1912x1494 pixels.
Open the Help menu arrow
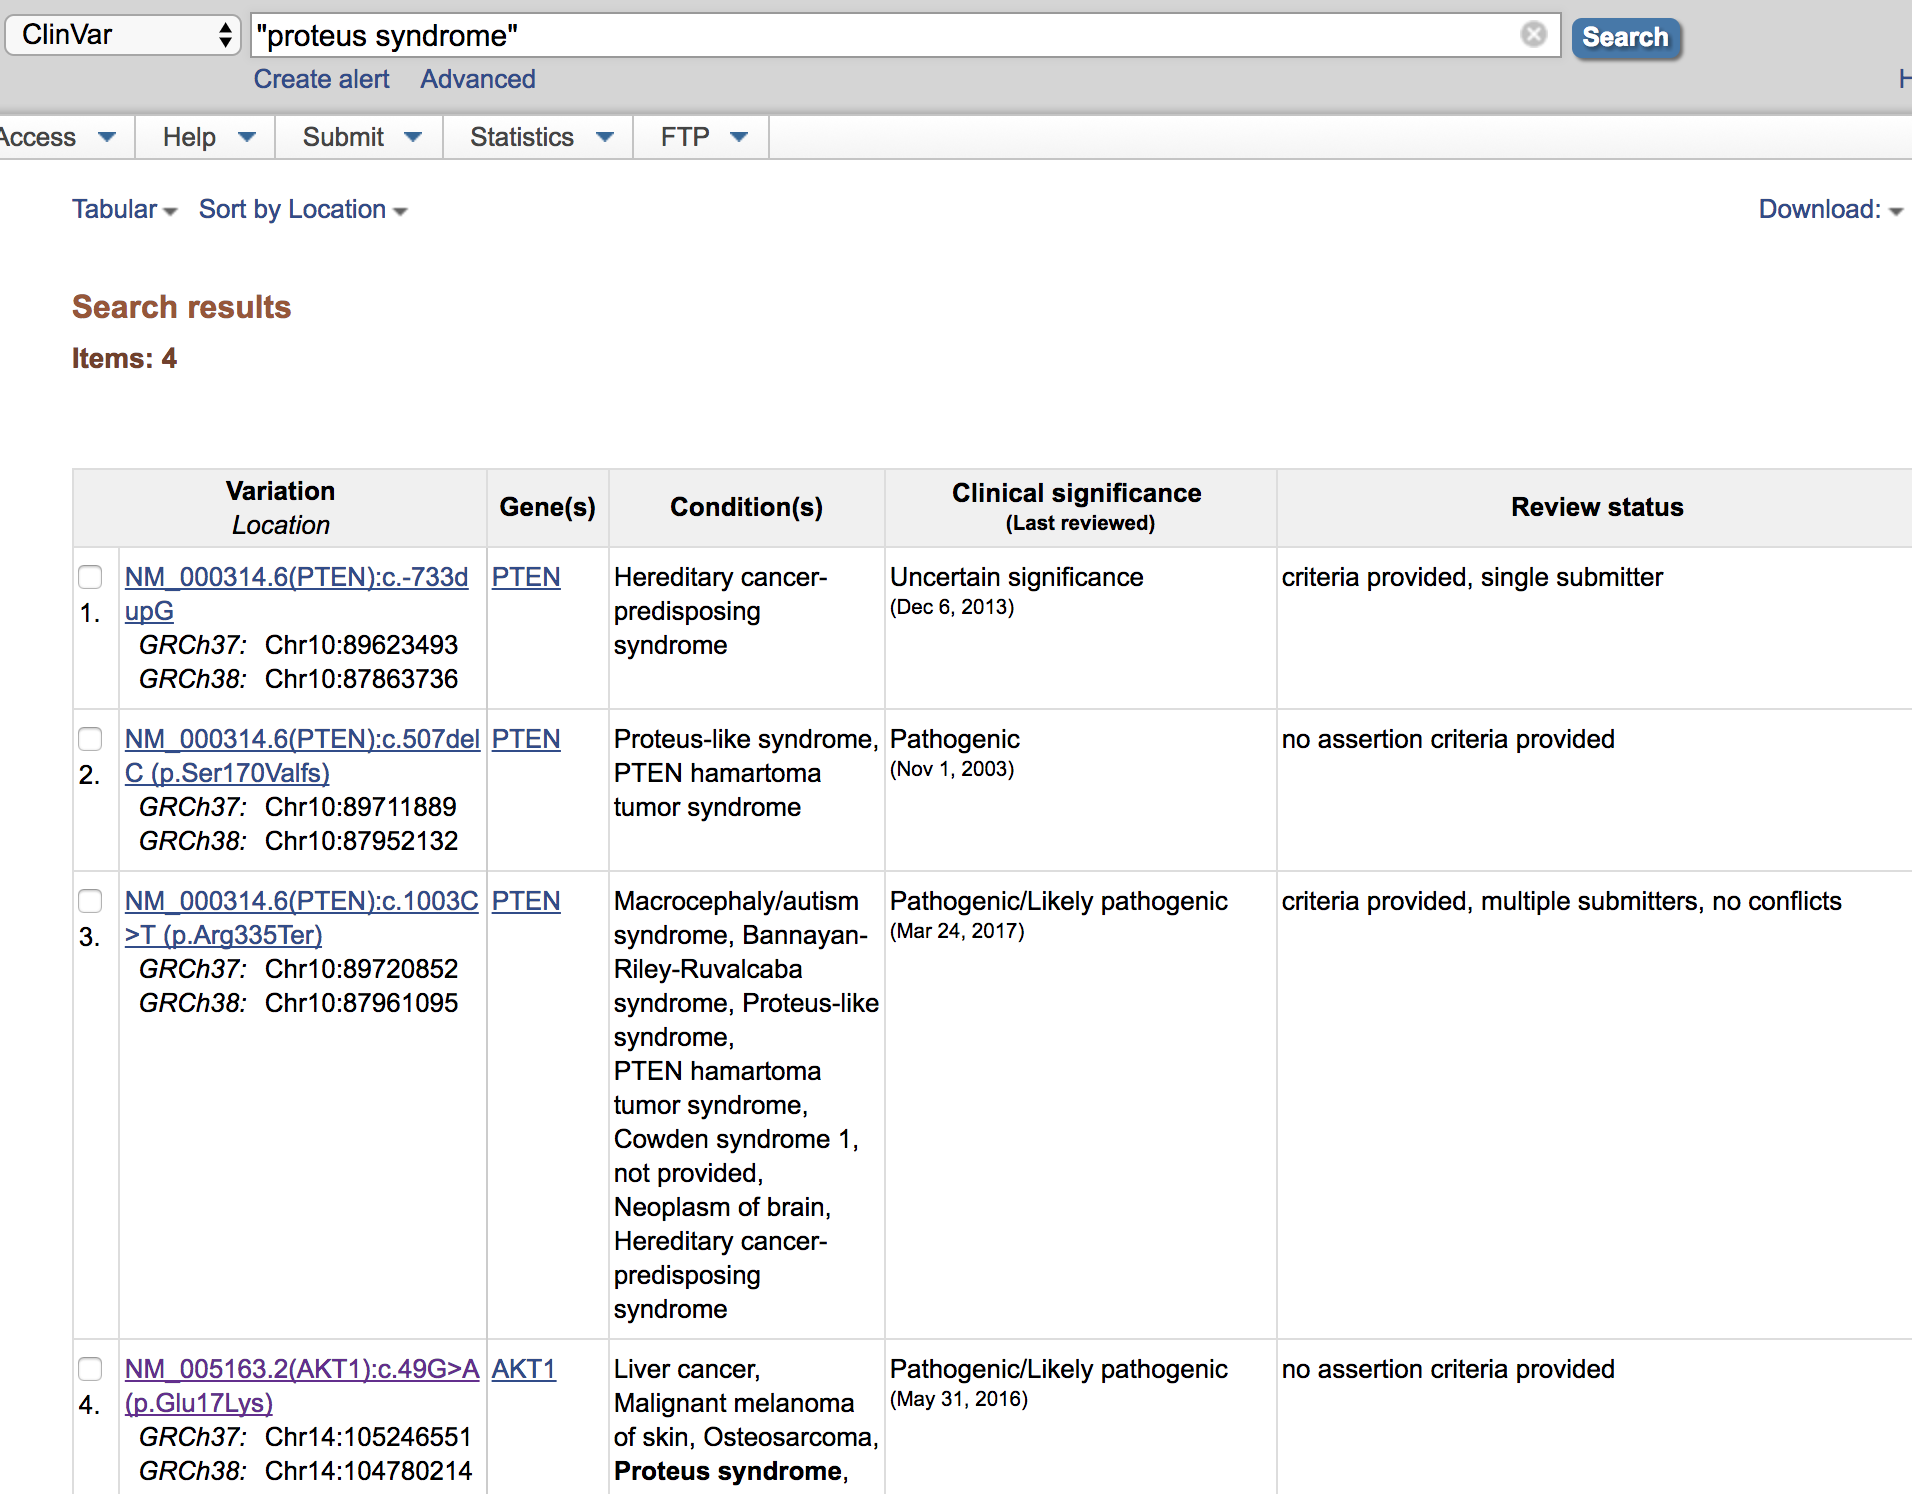click(247, 137)
